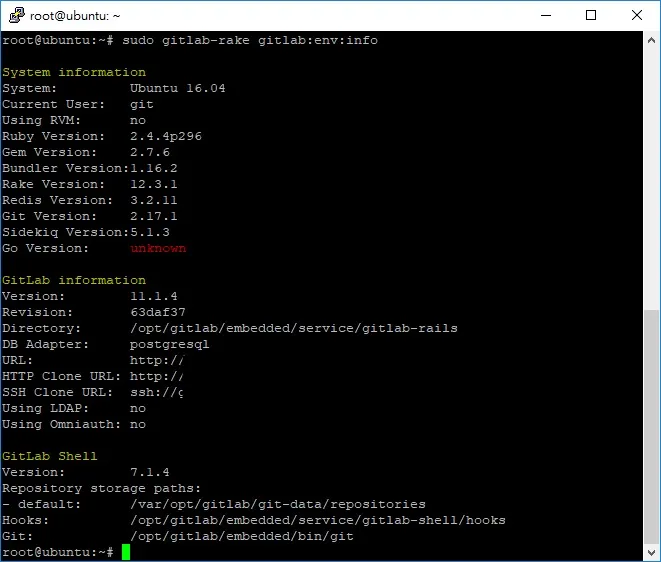
Task: Click the hooks path ending 'gitlab-shell/hooks'
Action: (x=318, y=521)
